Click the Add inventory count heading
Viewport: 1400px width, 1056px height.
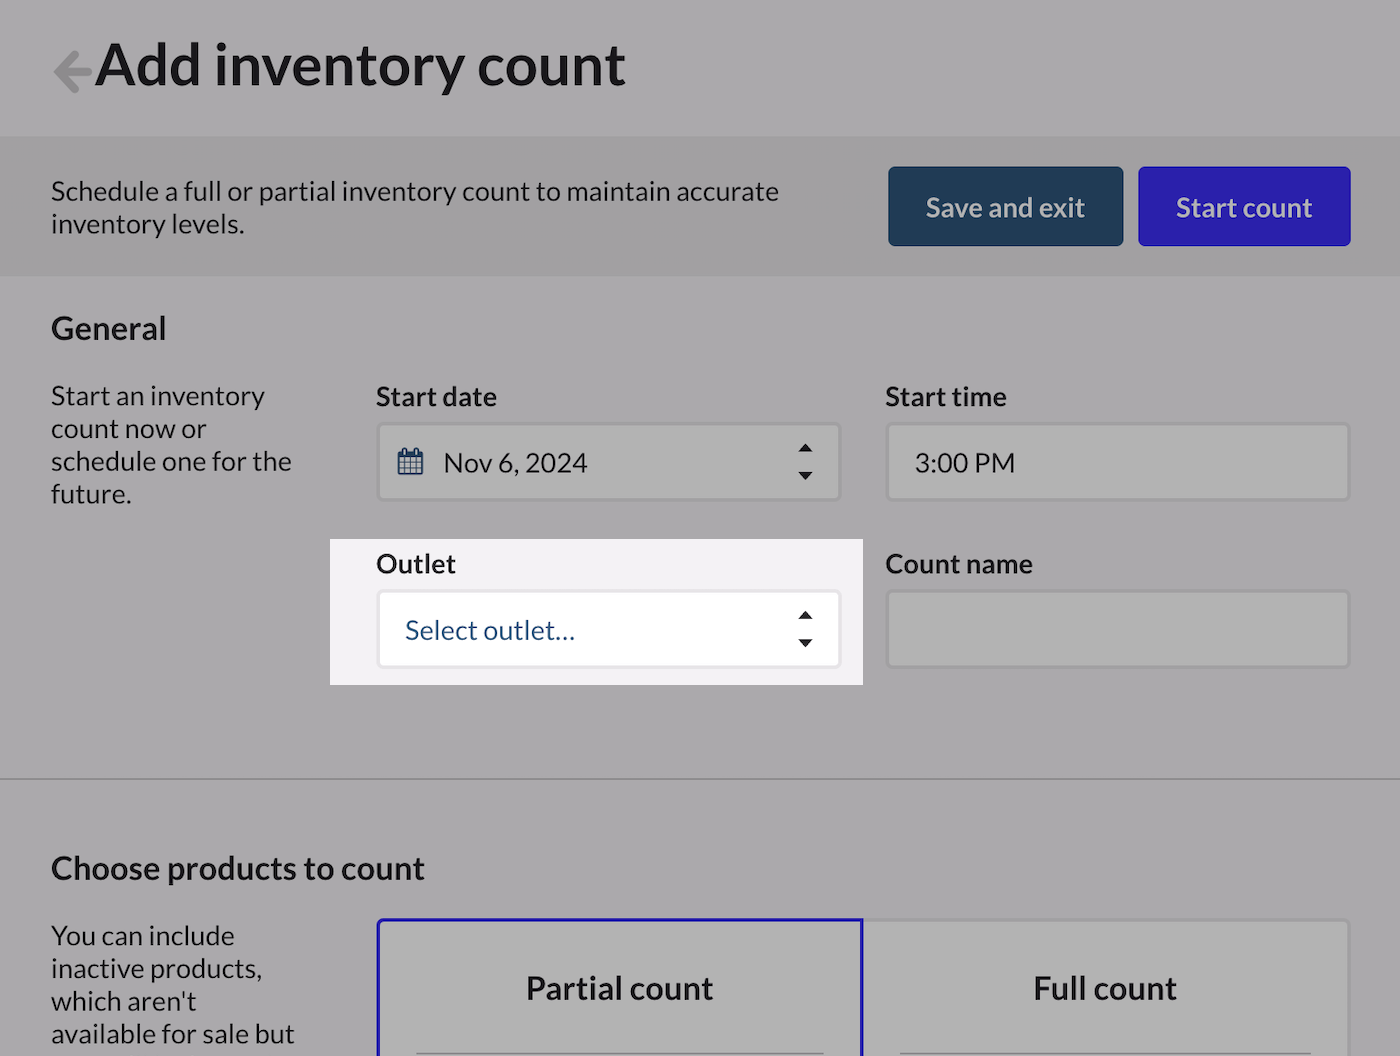click(x=360, y=66)
